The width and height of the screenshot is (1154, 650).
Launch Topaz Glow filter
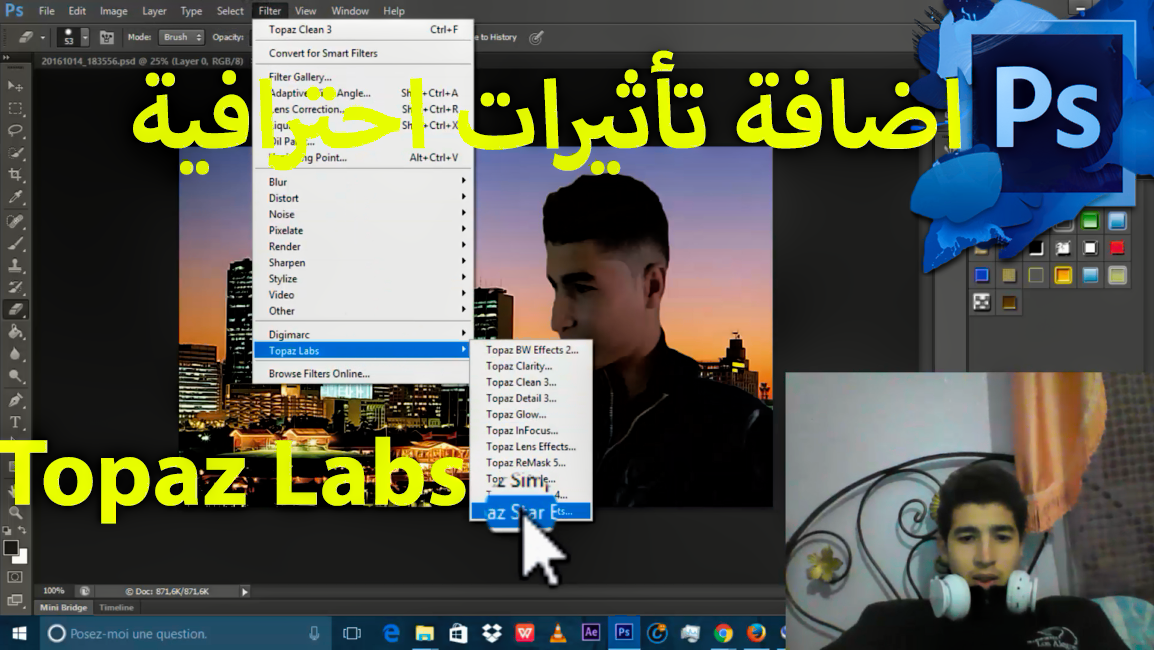pyautogui.click(x=531, y=414)
